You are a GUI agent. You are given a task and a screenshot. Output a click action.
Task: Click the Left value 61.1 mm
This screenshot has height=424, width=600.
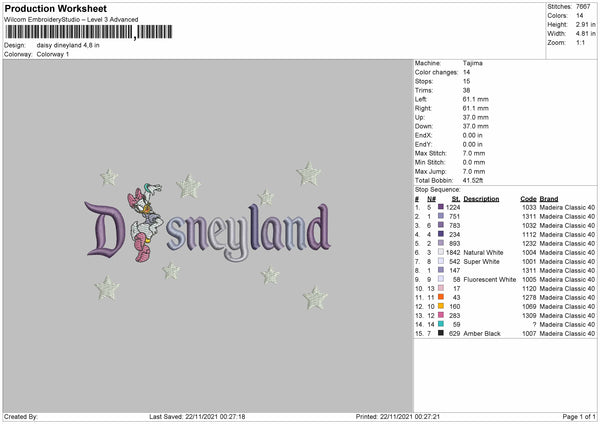point(476,99)
